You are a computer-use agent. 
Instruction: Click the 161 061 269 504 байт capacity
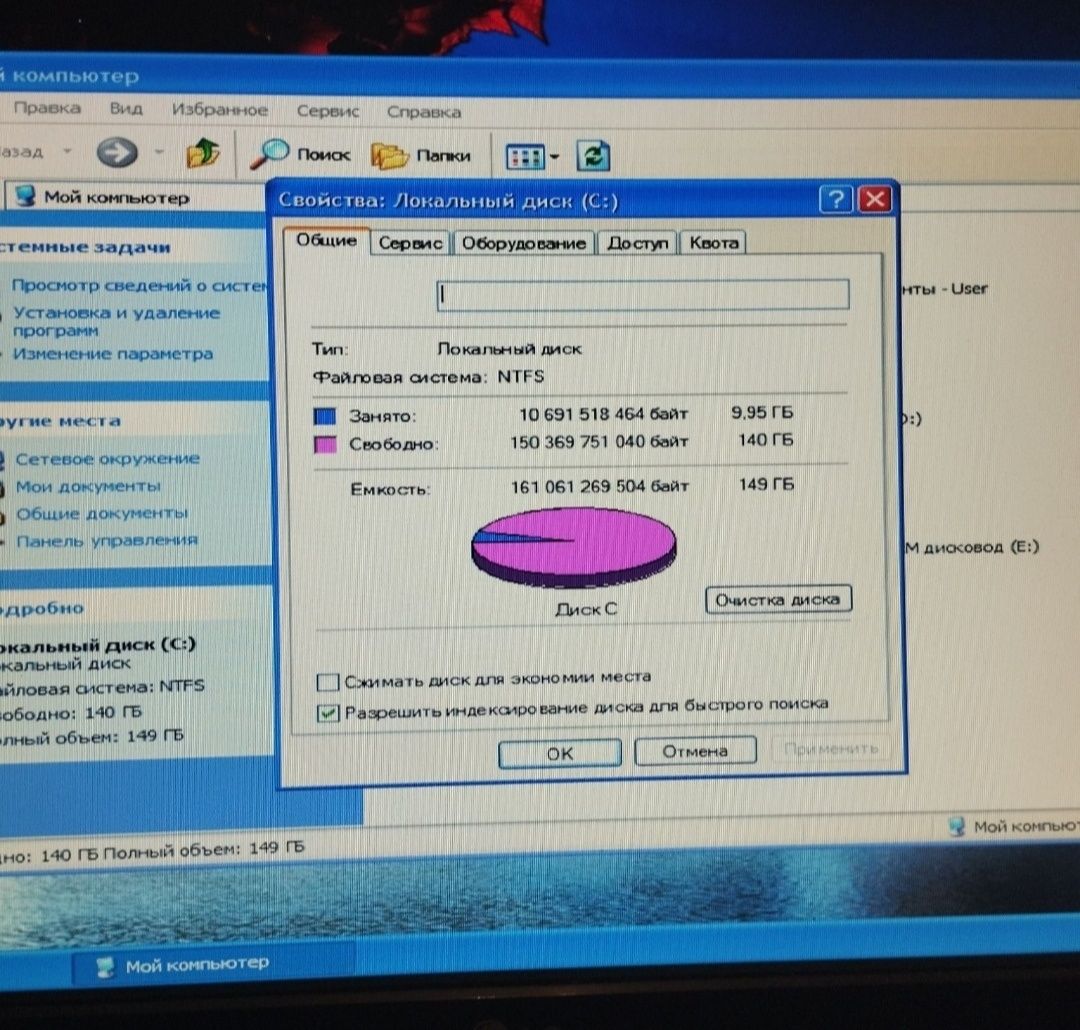pyautogui.click(x=599, y=486)
